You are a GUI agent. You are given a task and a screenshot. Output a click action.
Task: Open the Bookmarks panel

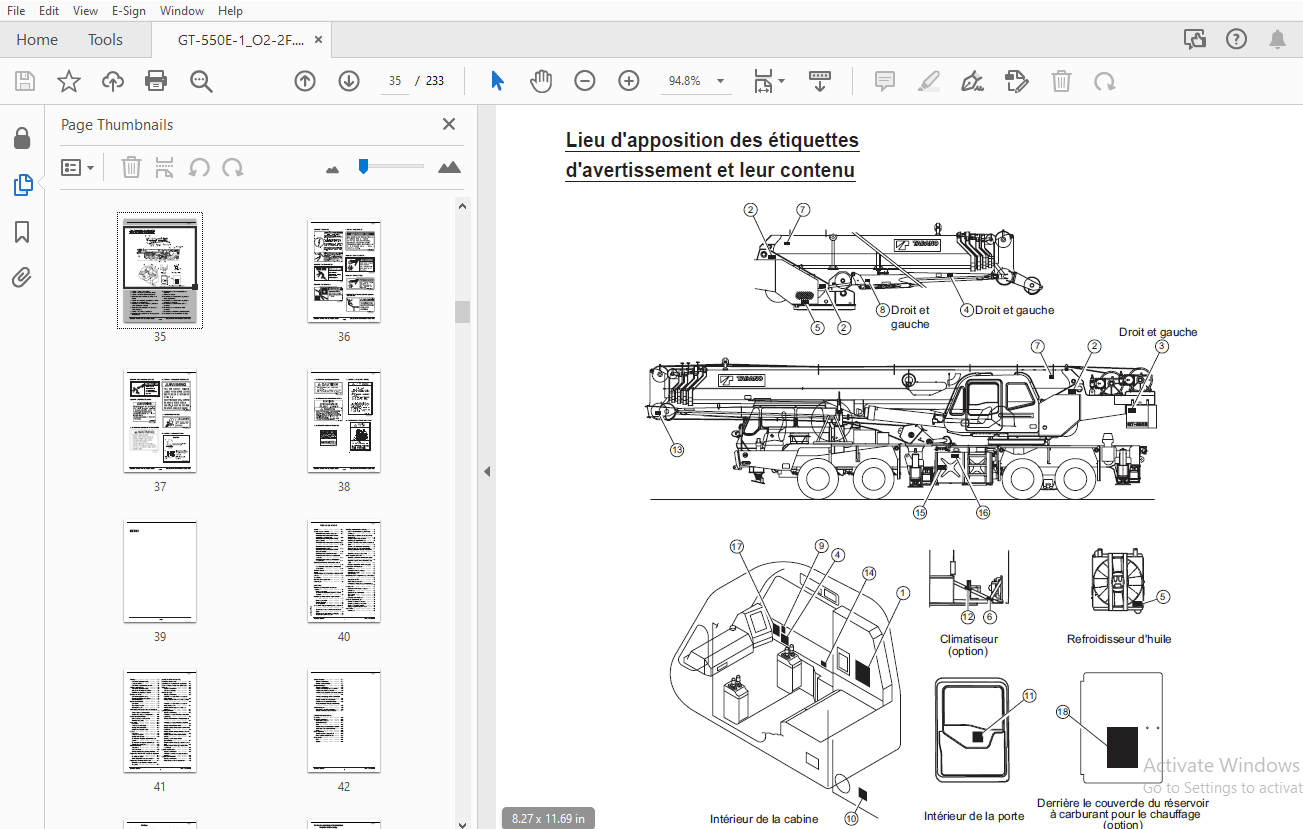pyautogui.click(x=22, y=232)
